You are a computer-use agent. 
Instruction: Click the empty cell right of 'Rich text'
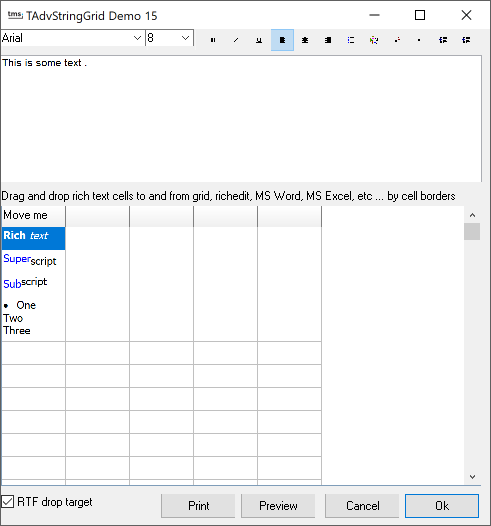[98, 239]
